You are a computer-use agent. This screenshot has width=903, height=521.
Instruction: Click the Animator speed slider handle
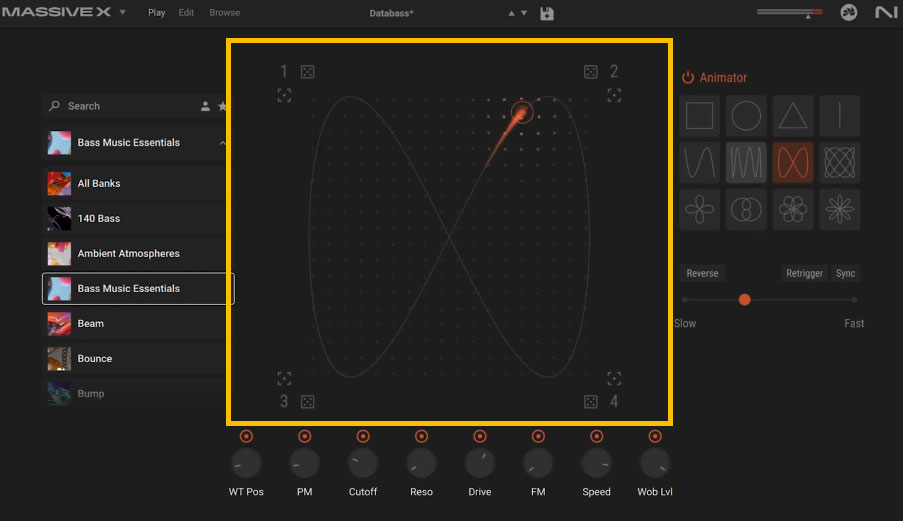(x=744, y=300)
